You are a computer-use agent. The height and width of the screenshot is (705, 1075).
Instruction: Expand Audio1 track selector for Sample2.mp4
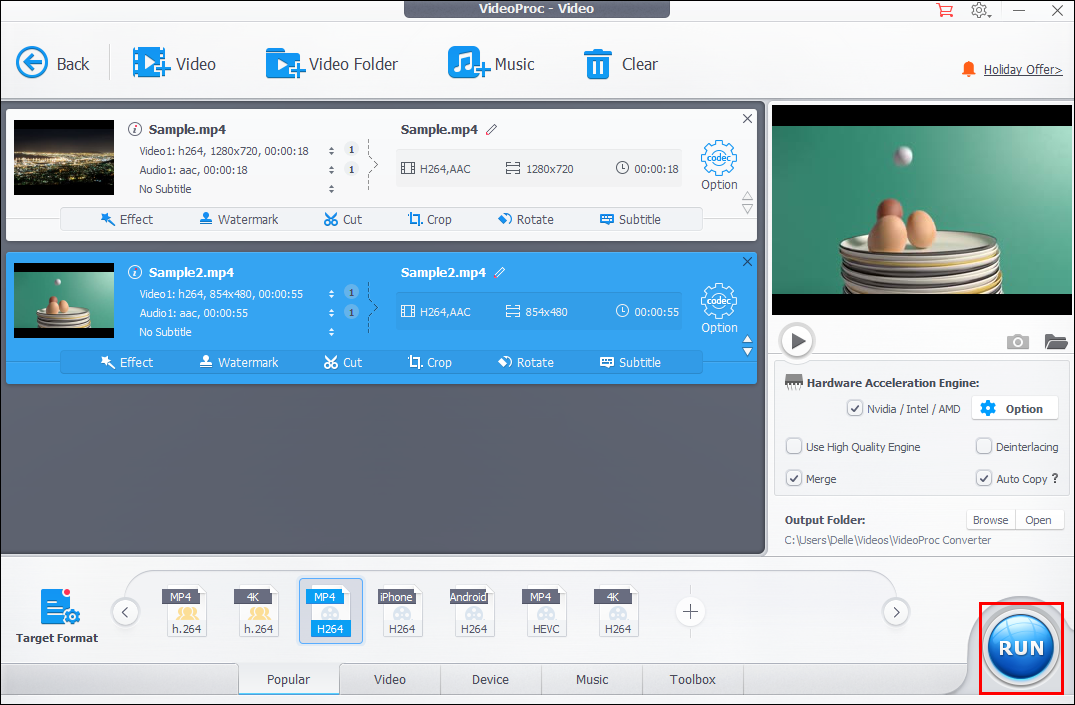tap(331, 313)
